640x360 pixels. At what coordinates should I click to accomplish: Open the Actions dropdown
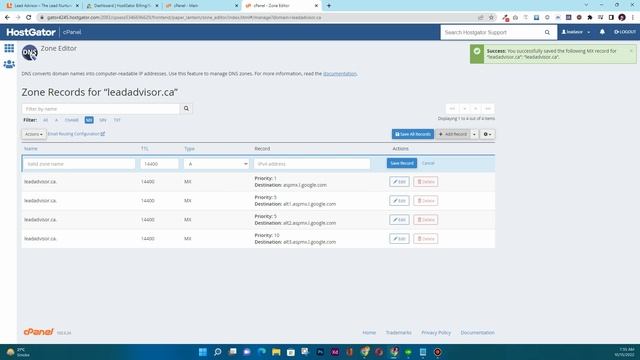click(33, 134)
